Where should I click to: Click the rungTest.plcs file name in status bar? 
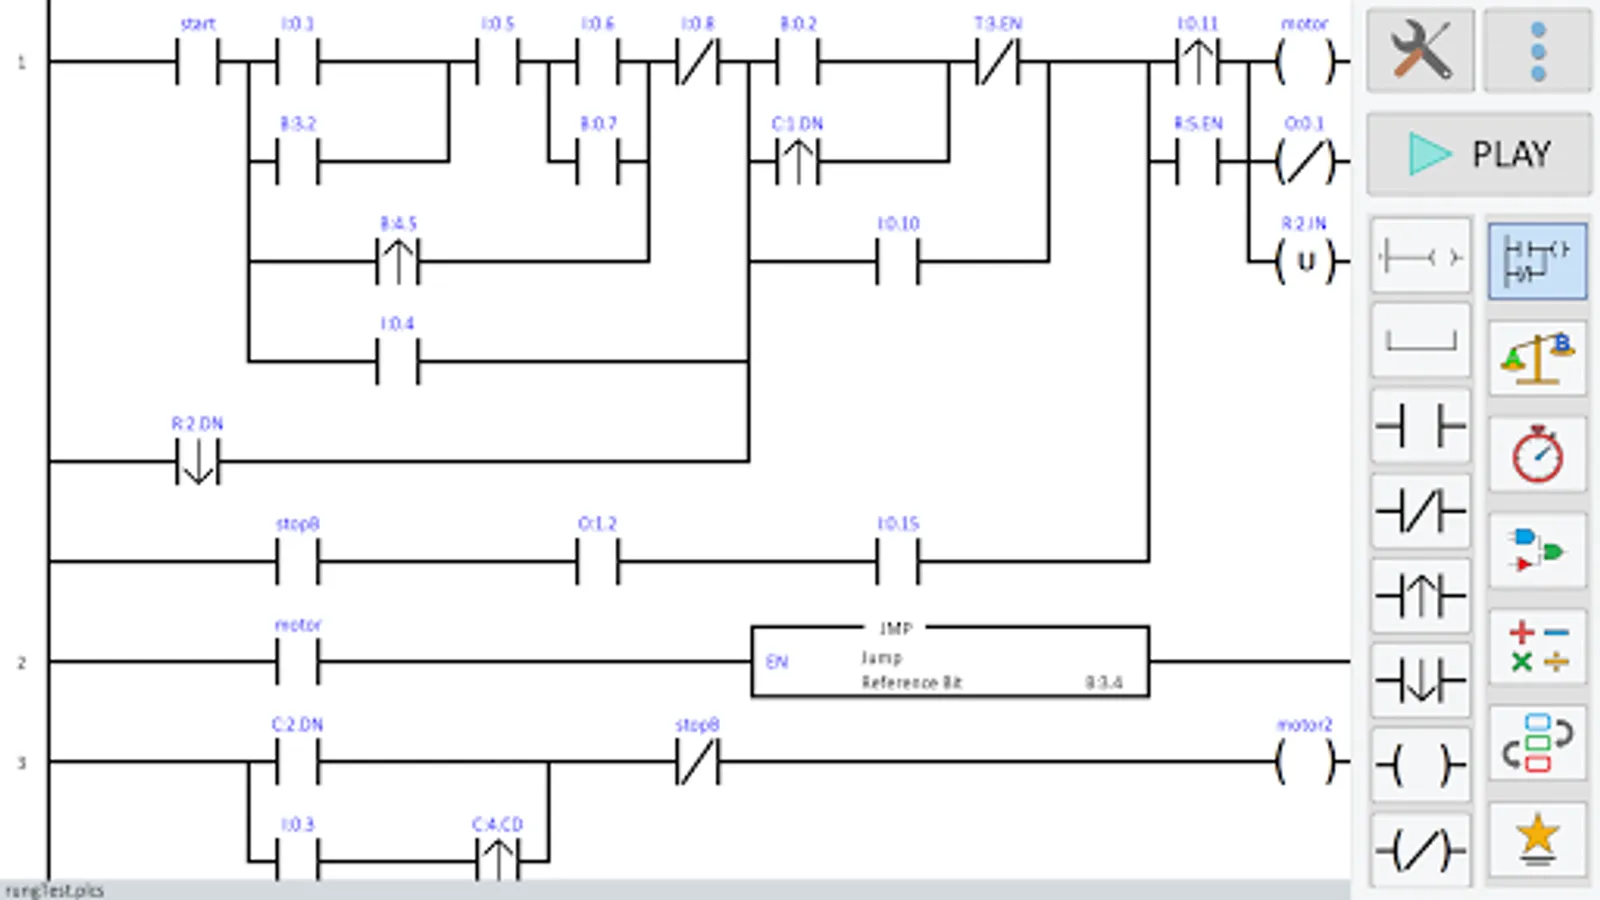pos(55,890)
